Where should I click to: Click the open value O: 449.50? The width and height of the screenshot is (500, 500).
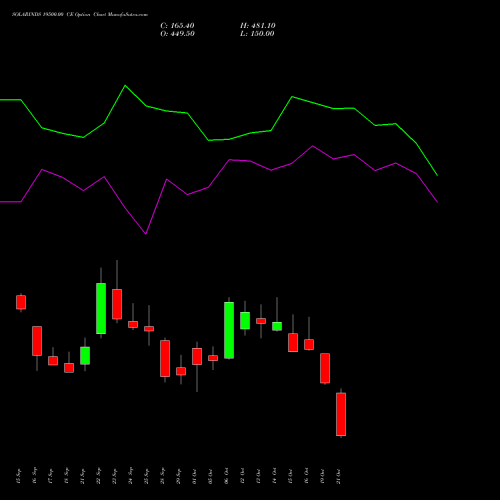[x=177, y=34]
